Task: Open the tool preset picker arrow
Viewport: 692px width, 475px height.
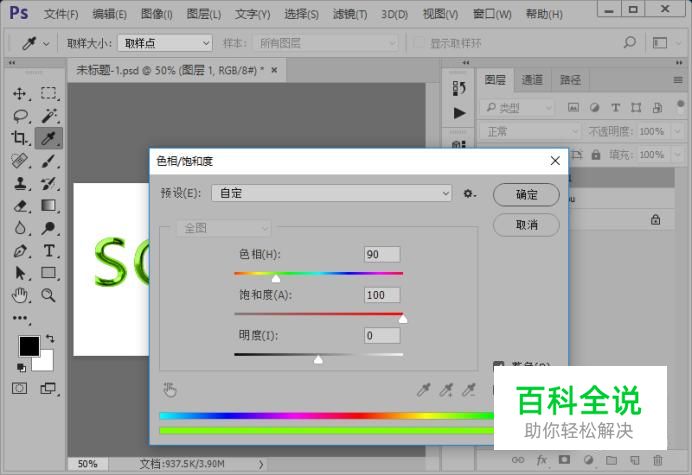Action: click(46, 43)
